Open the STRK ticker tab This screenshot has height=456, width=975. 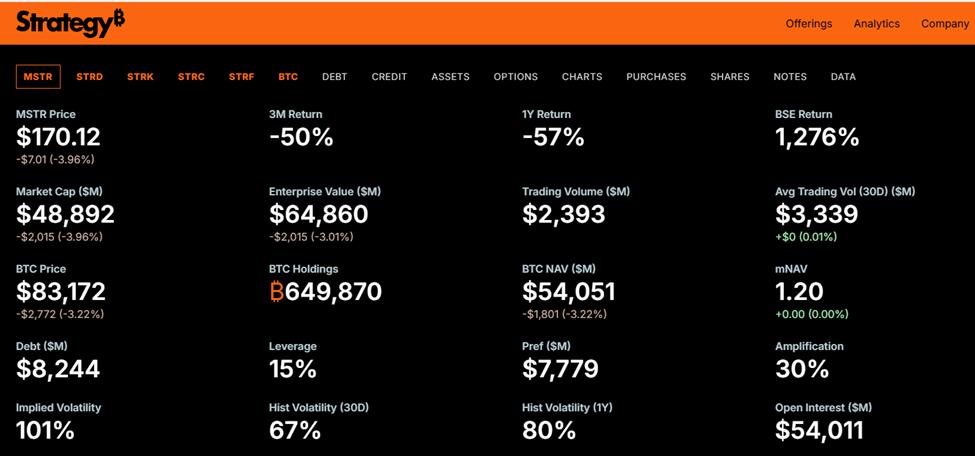pos(140,77)
